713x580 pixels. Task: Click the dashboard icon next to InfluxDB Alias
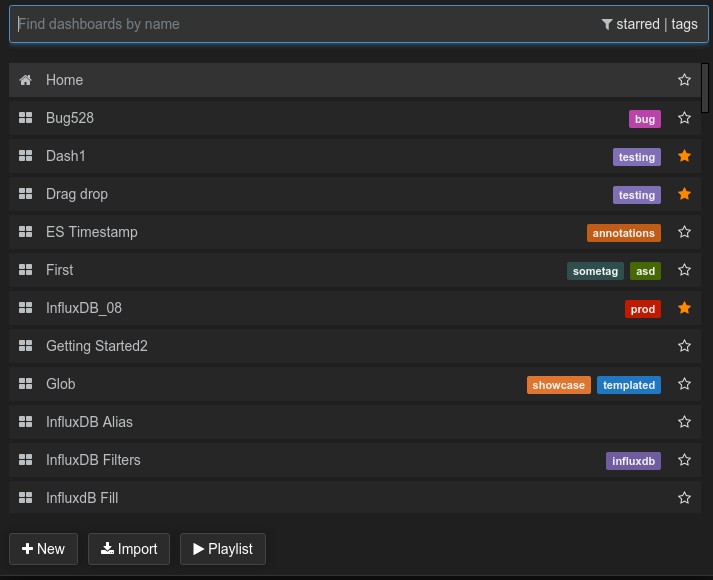[x=26, y=422]
